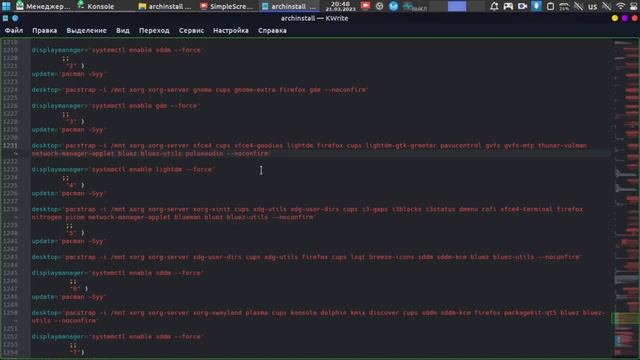This screenshot has width=640, height=360.
Task: Open the Сервис menu
Action: tap(191, 31)
